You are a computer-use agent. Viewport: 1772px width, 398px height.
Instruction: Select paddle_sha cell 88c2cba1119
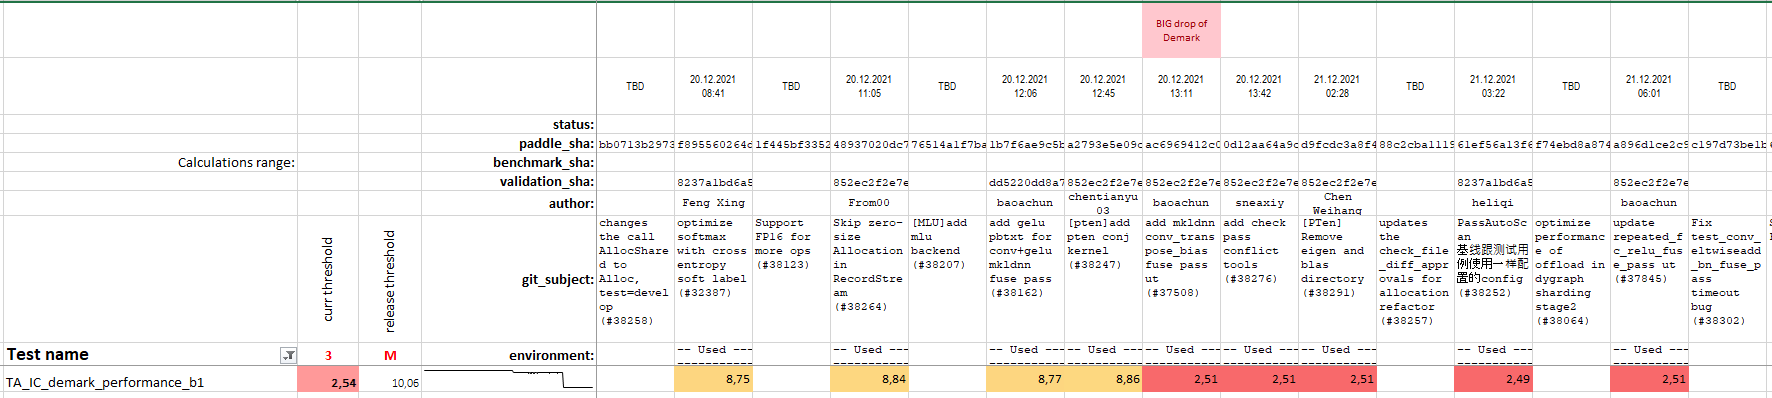coord(1415,144)
